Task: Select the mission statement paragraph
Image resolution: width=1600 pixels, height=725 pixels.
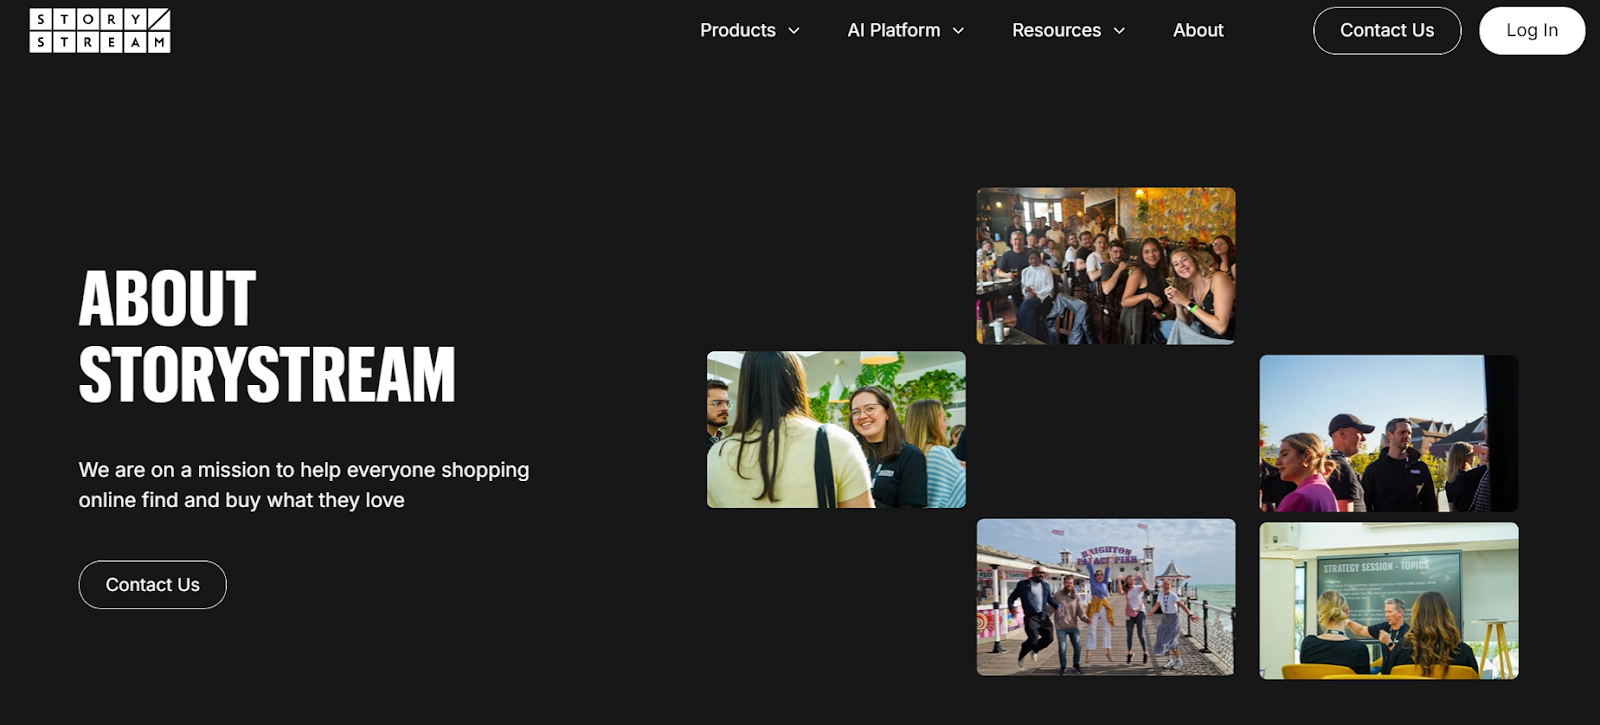Action: pyautogui.click(x=304, y=485)
